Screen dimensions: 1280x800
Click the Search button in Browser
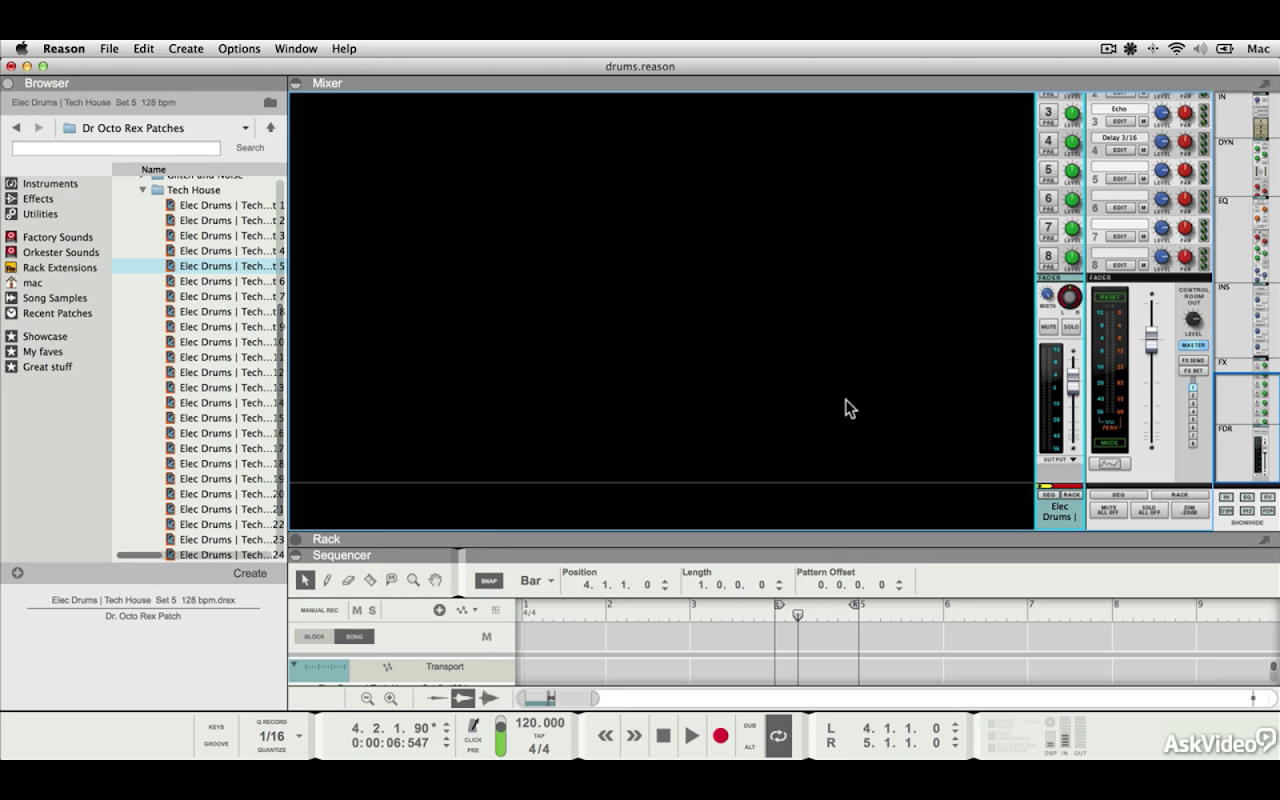[x=250, y=148]
